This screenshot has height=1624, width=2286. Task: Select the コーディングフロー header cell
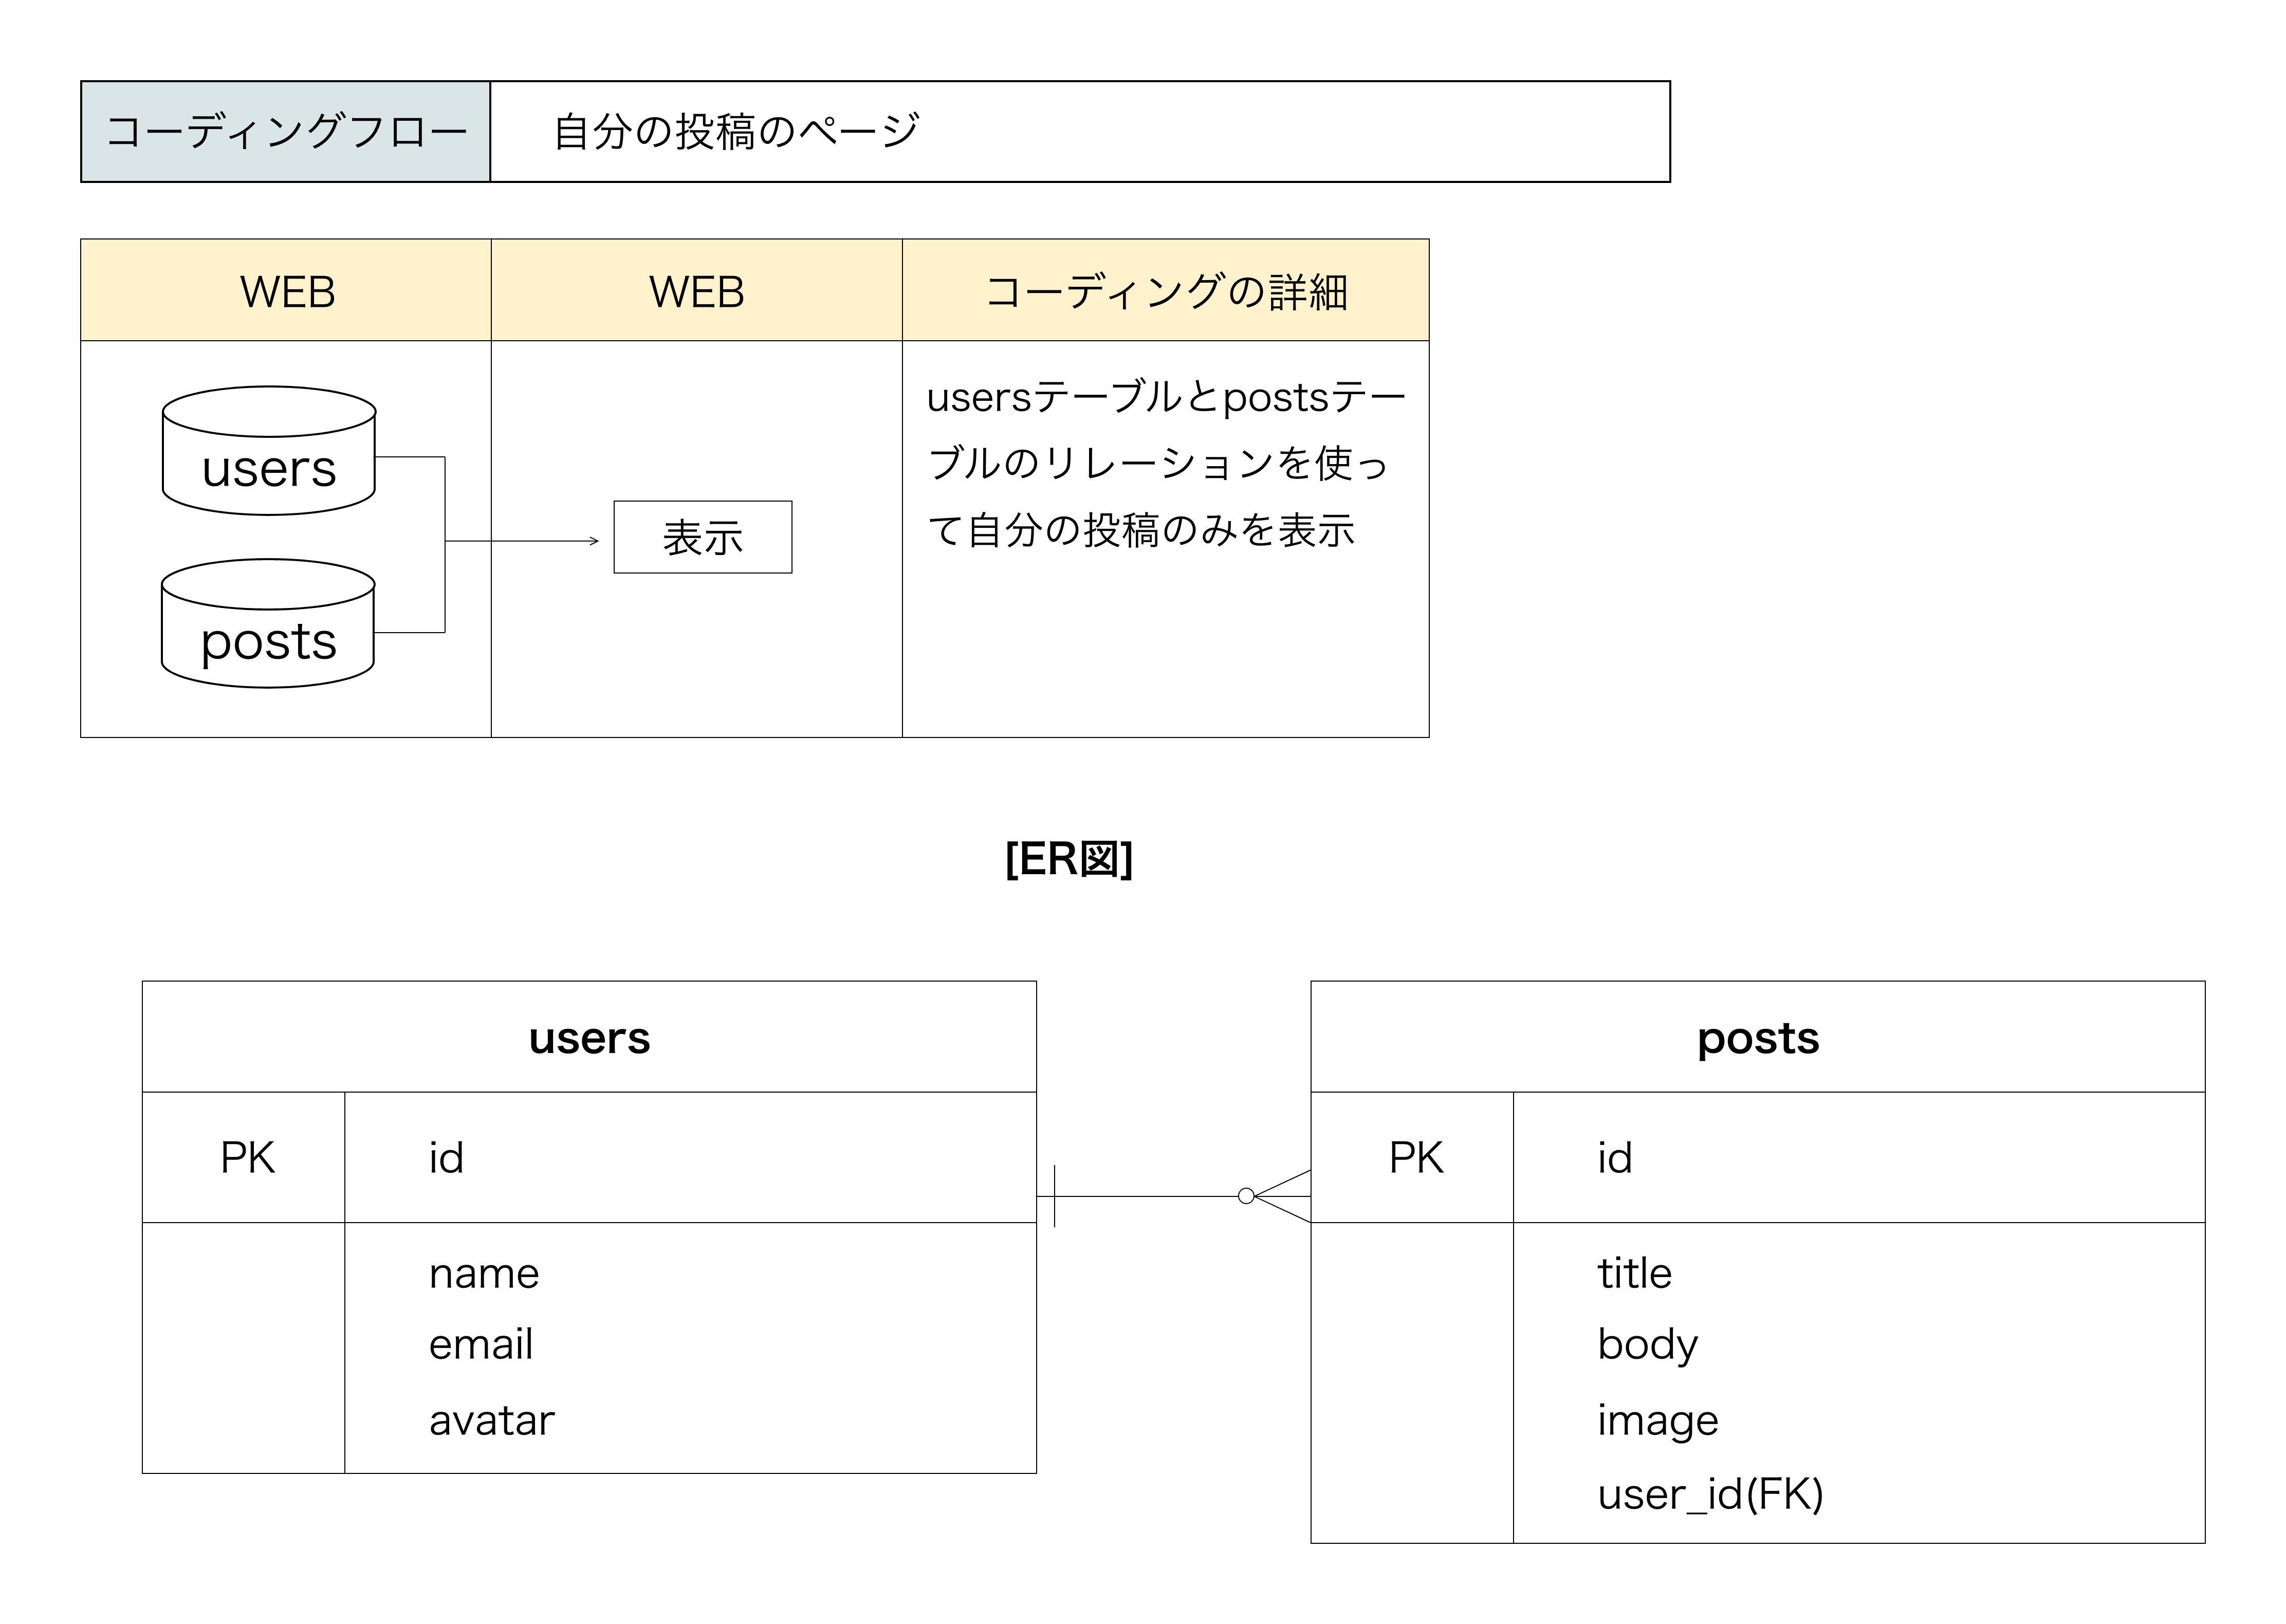coord(286,132)
